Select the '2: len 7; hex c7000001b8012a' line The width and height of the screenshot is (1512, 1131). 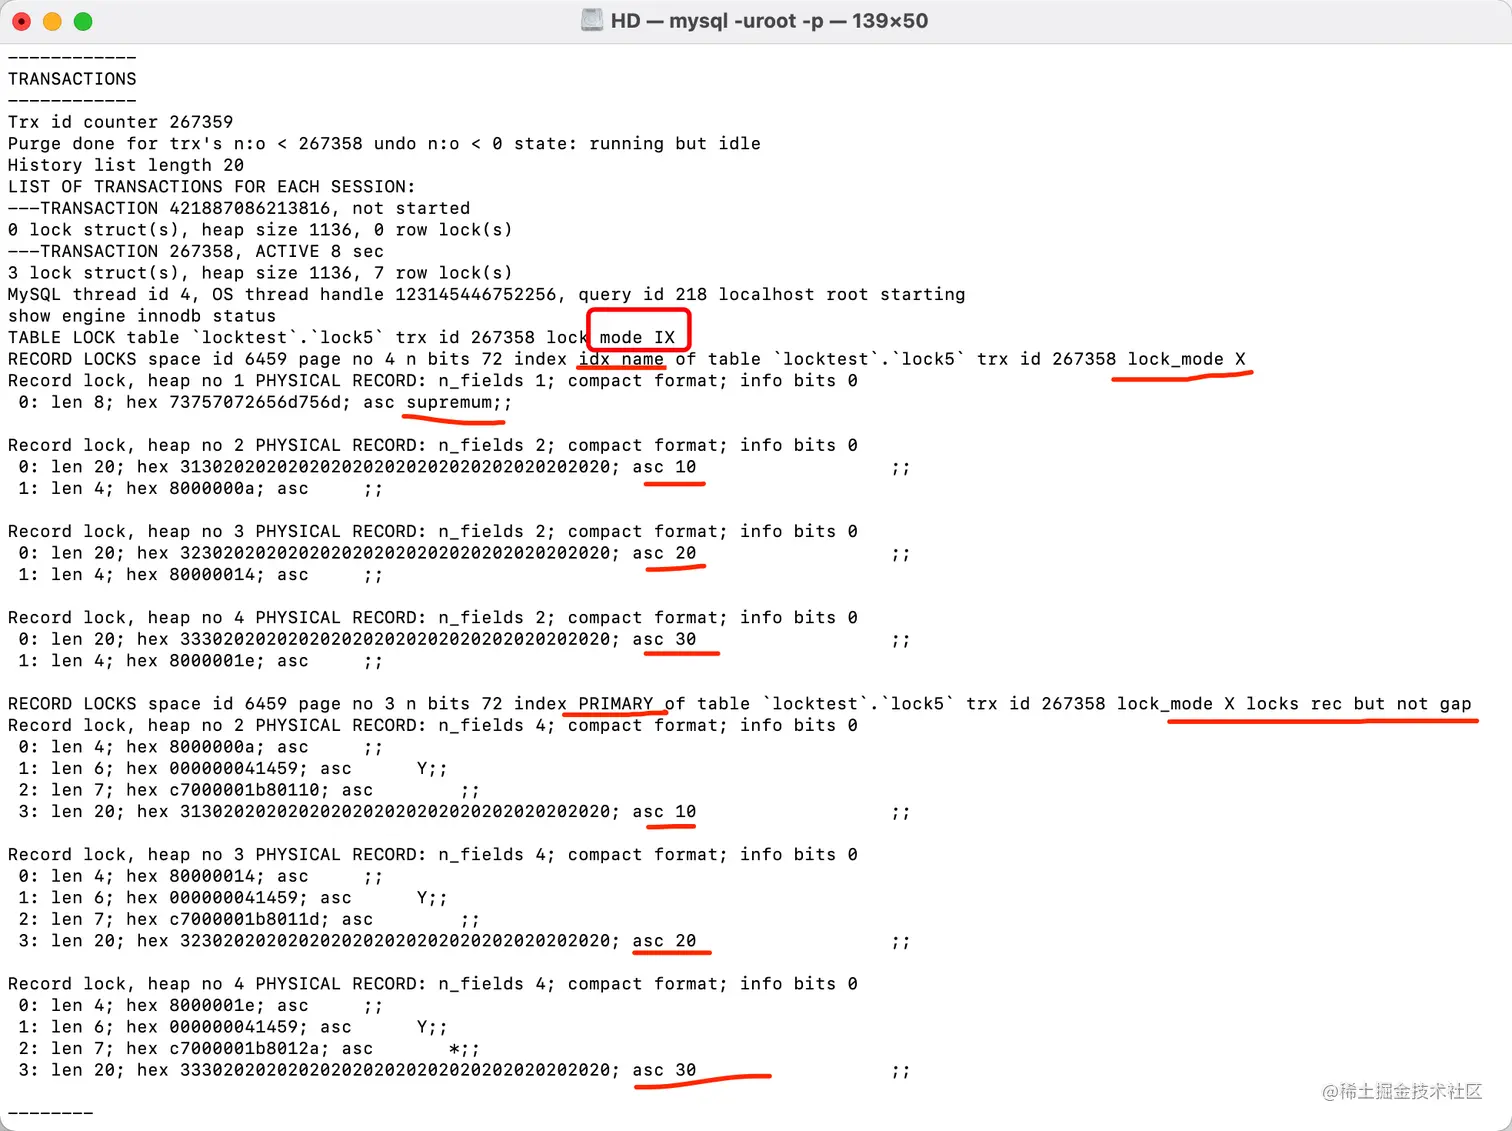coord(249,1049)
